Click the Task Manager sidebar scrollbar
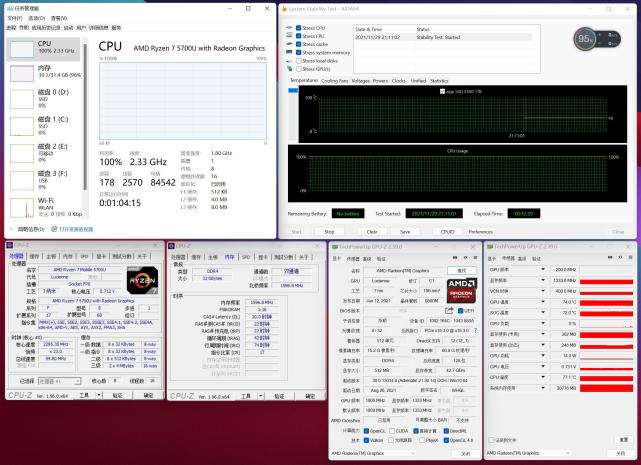 [85, 117]
